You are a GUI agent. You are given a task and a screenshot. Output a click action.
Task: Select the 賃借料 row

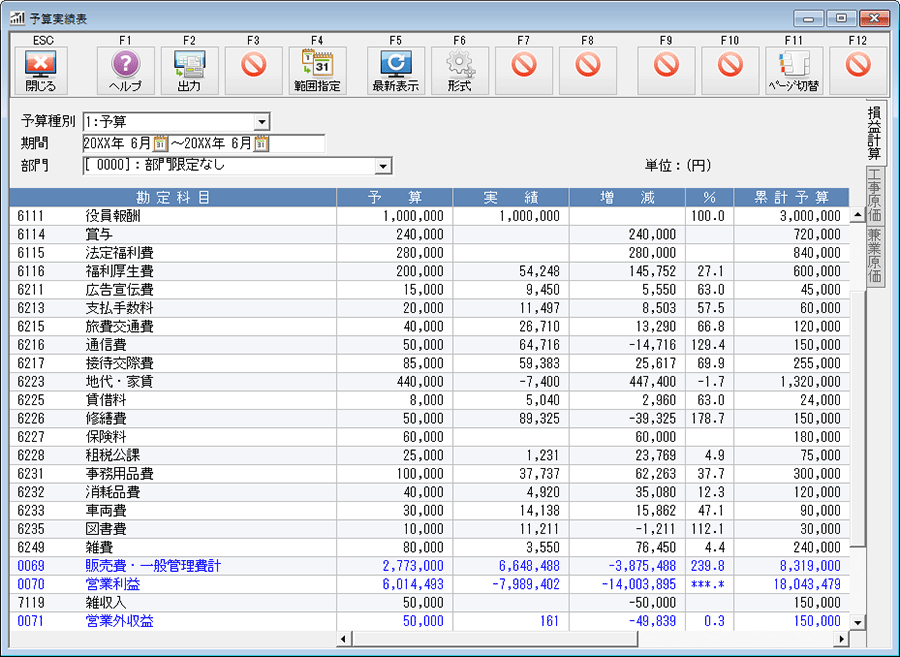click(x=429, y=400)
